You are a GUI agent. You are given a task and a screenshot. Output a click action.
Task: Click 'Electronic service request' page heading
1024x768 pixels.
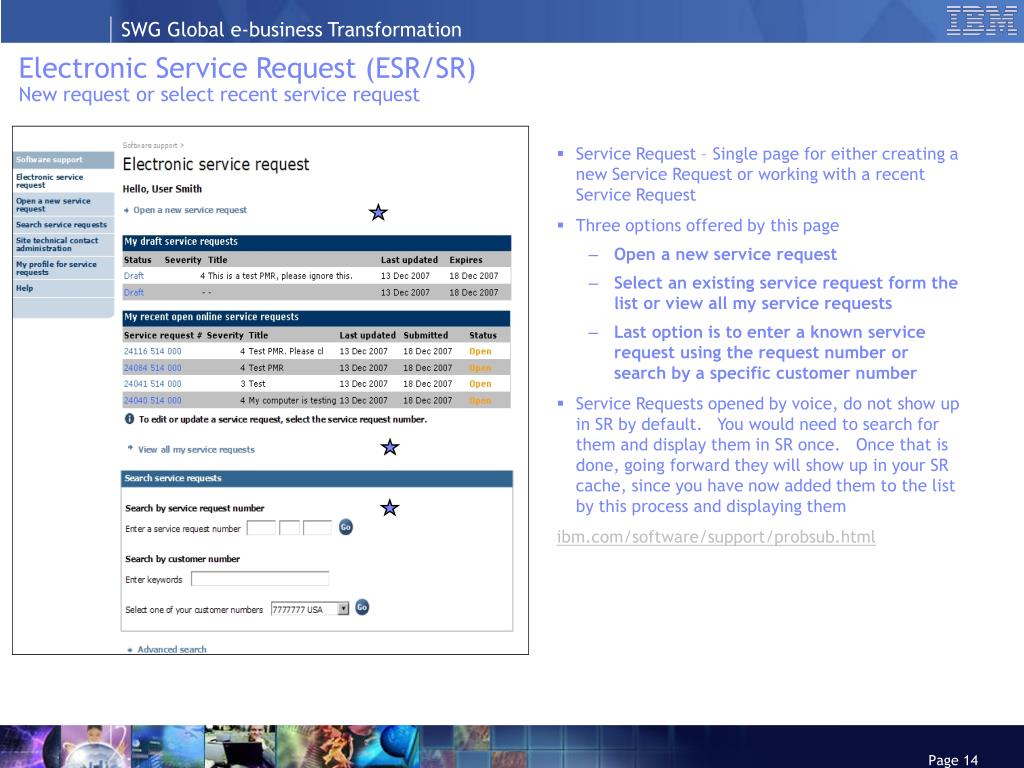pyautogui.click(x=216, y=165)
